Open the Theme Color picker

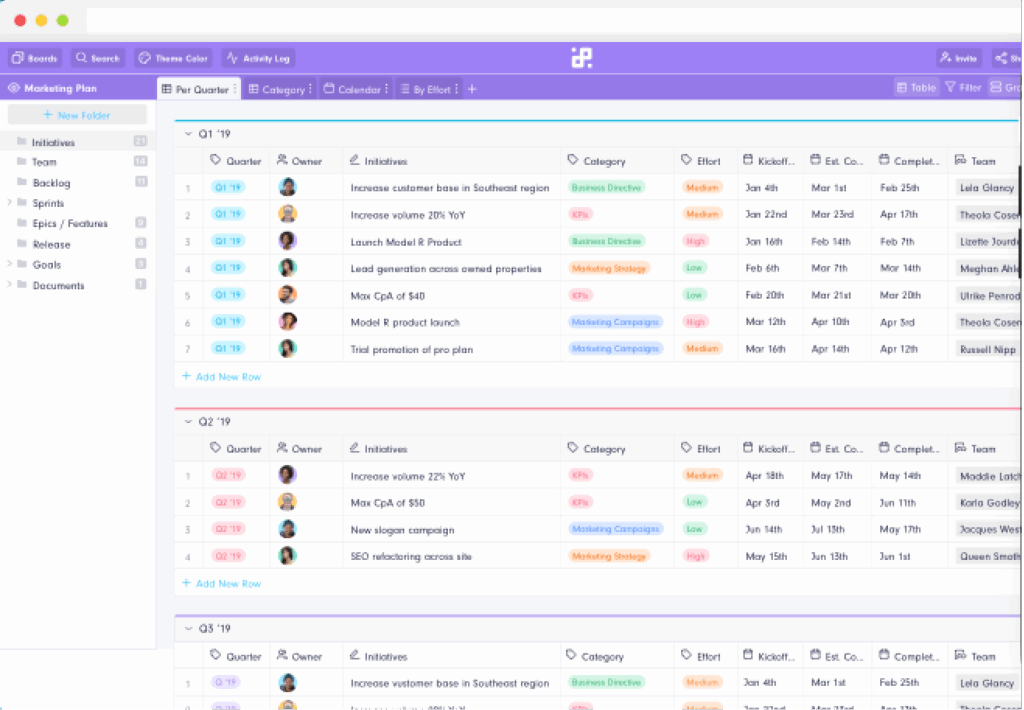coord(173,58)
